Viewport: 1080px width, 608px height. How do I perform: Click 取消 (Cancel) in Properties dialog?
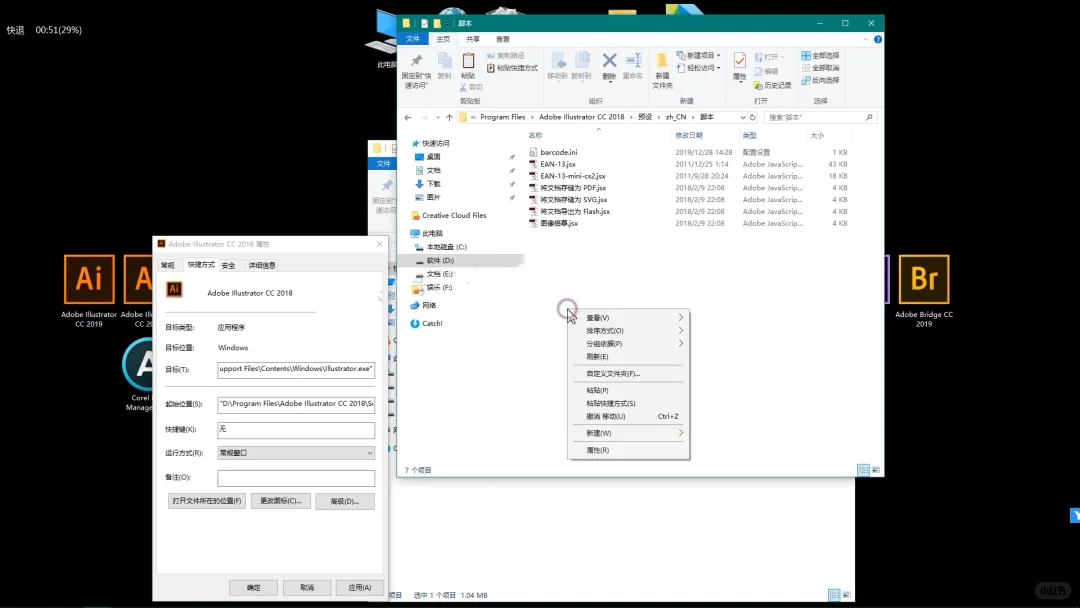point(307,587)
